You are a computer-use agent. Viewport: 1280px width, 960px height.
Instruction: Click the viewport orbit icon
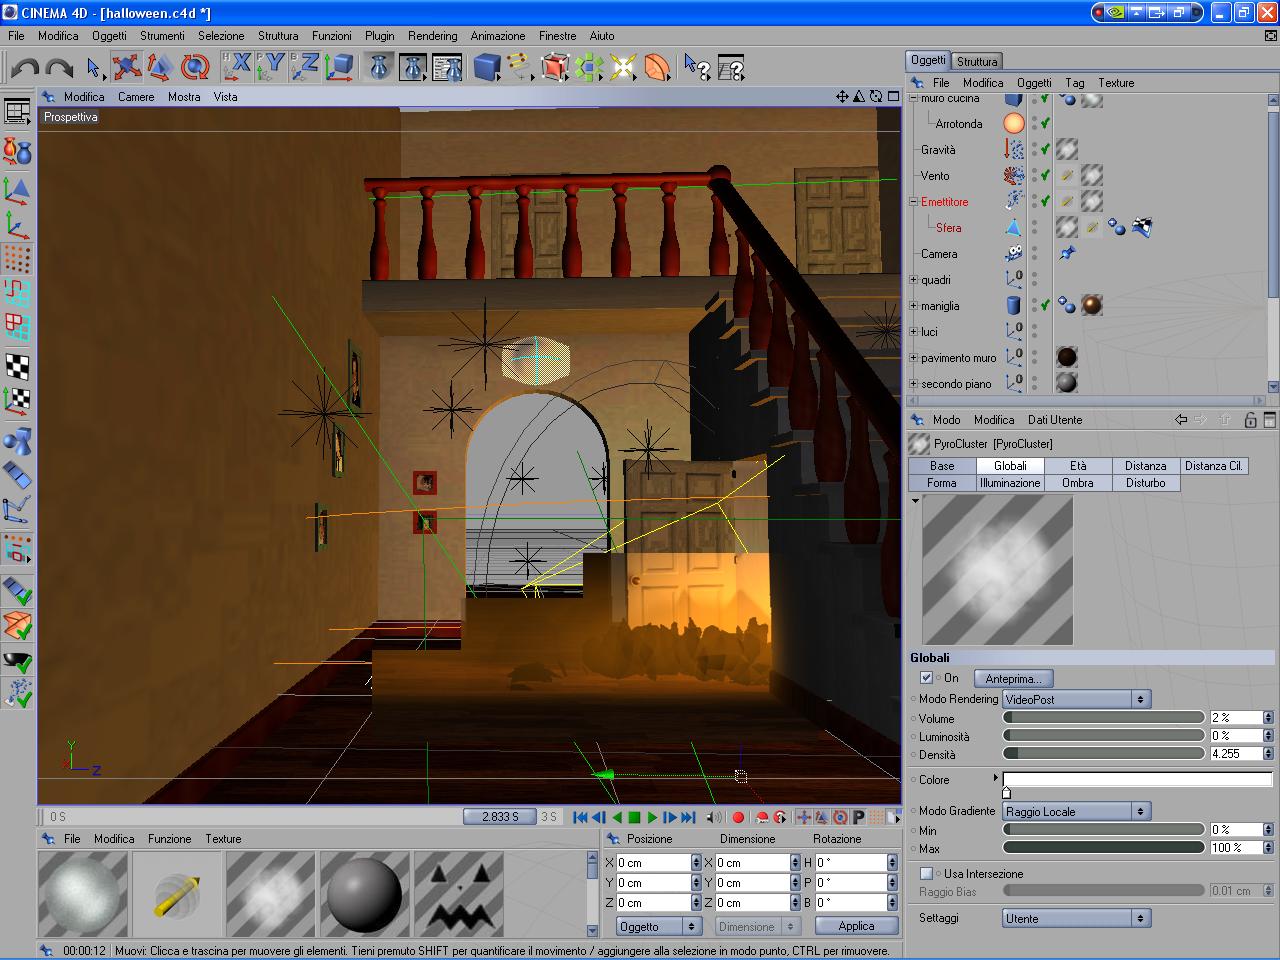876,97
